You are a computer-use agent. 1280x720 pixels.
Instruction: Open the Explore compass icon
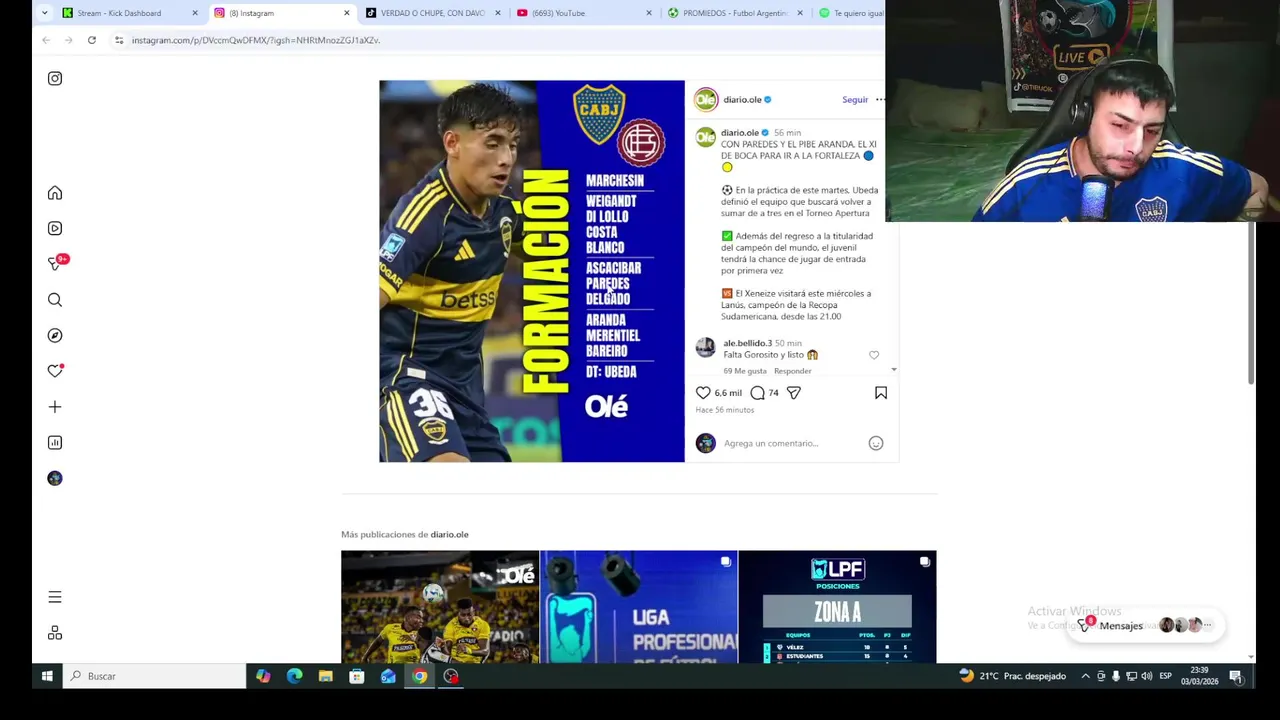pos(55,335)
